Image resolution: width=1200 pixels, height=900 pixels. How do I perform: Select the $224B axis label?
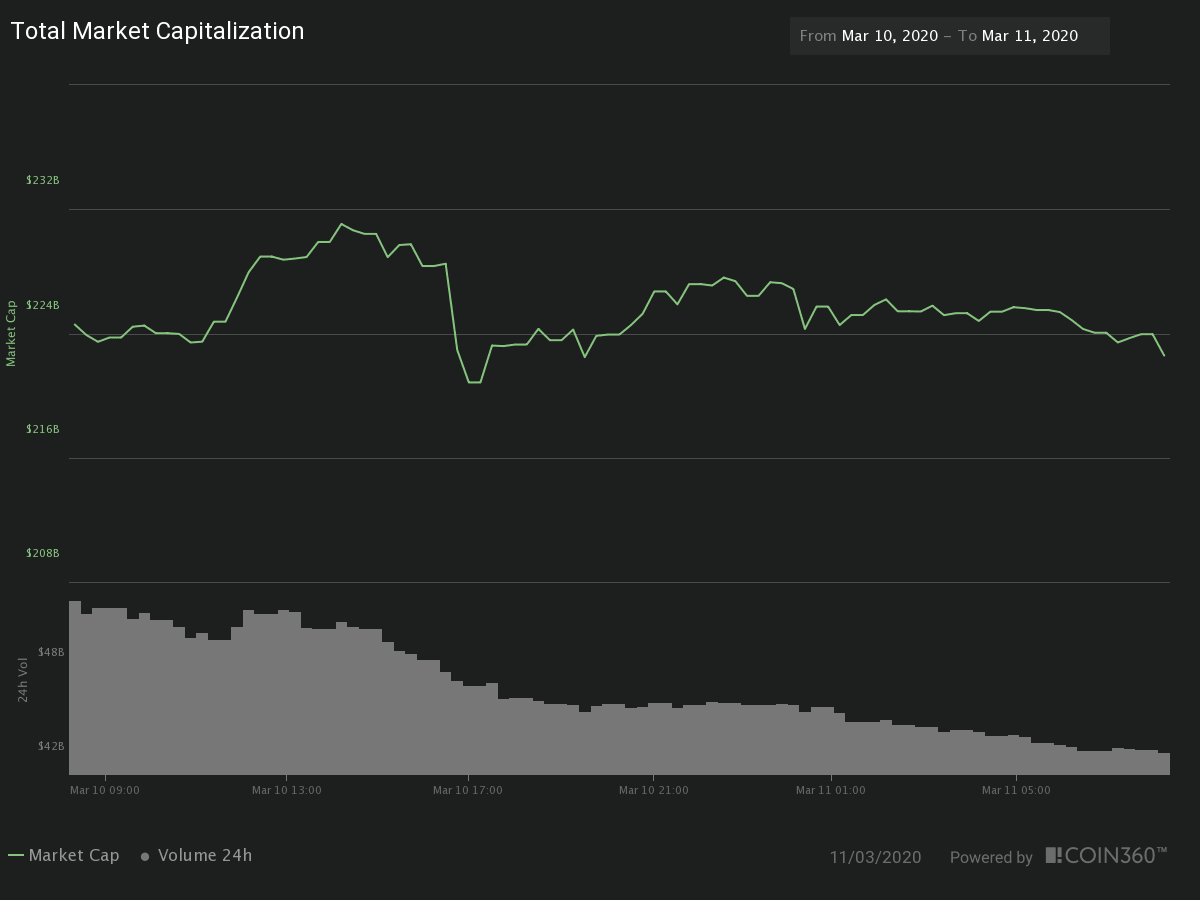43,305
